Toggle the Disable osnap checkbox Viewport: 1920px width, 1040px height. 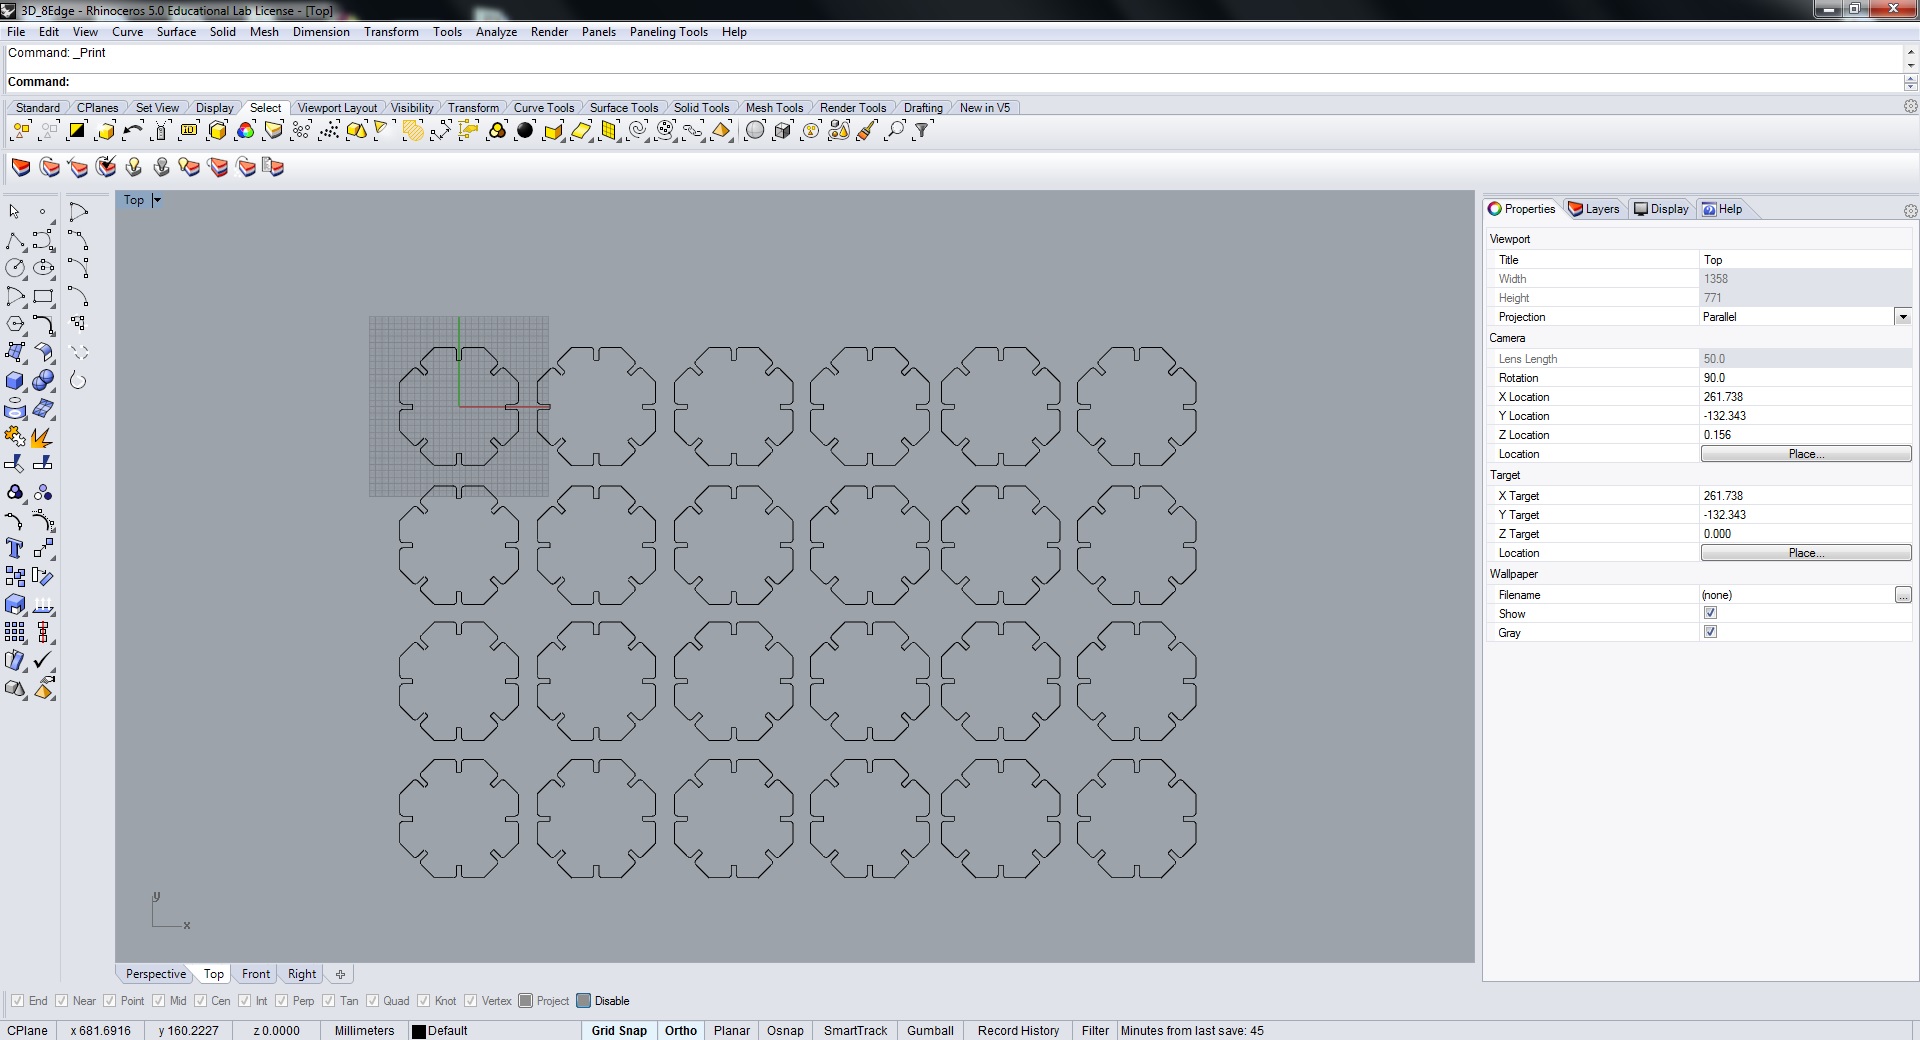584,1001
